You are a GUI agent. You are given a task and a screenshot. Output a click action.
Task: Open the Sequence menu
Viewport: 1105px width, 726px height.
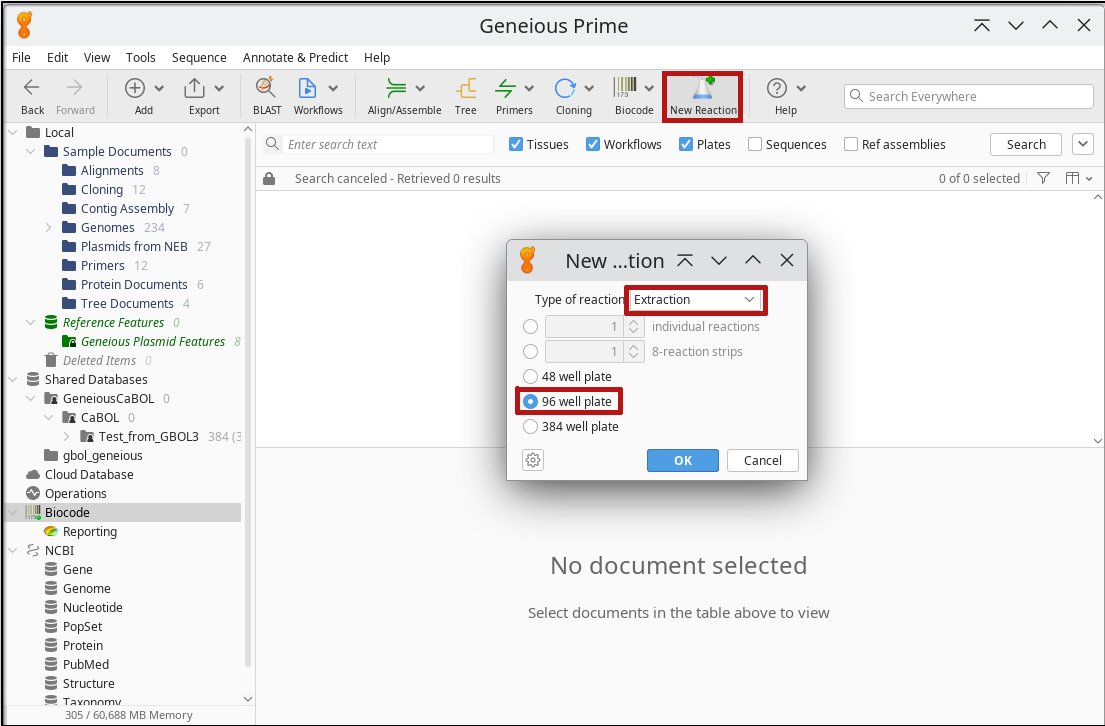199,58
